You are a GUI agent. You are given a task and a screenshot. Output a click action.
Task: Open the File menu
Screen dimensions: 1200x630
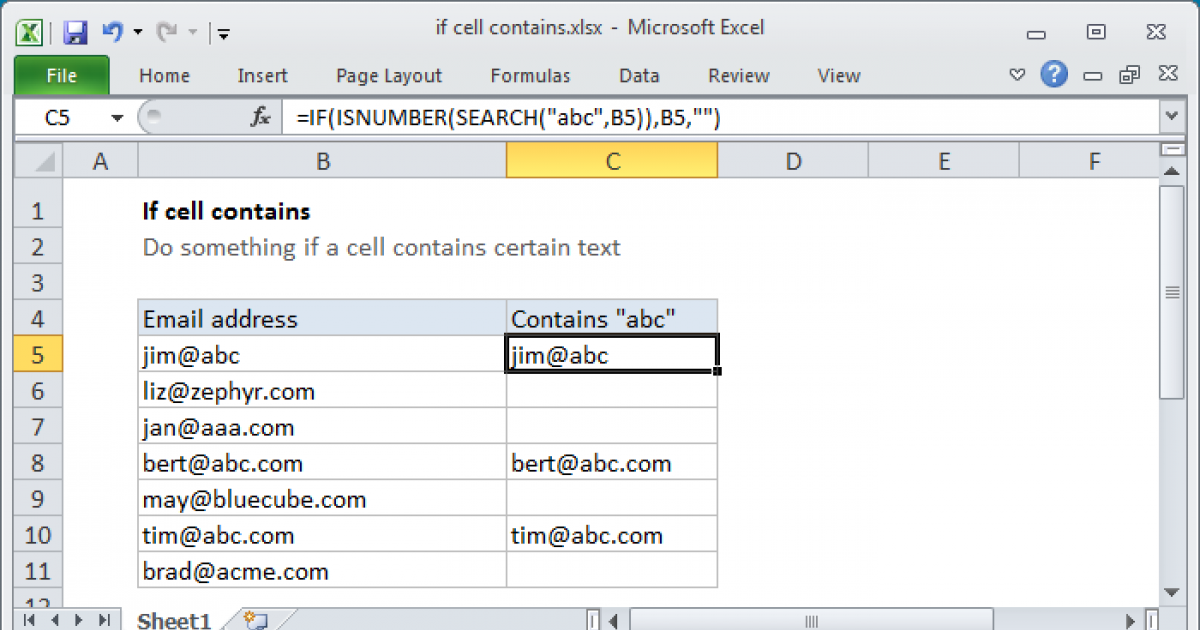pos(61,75)
